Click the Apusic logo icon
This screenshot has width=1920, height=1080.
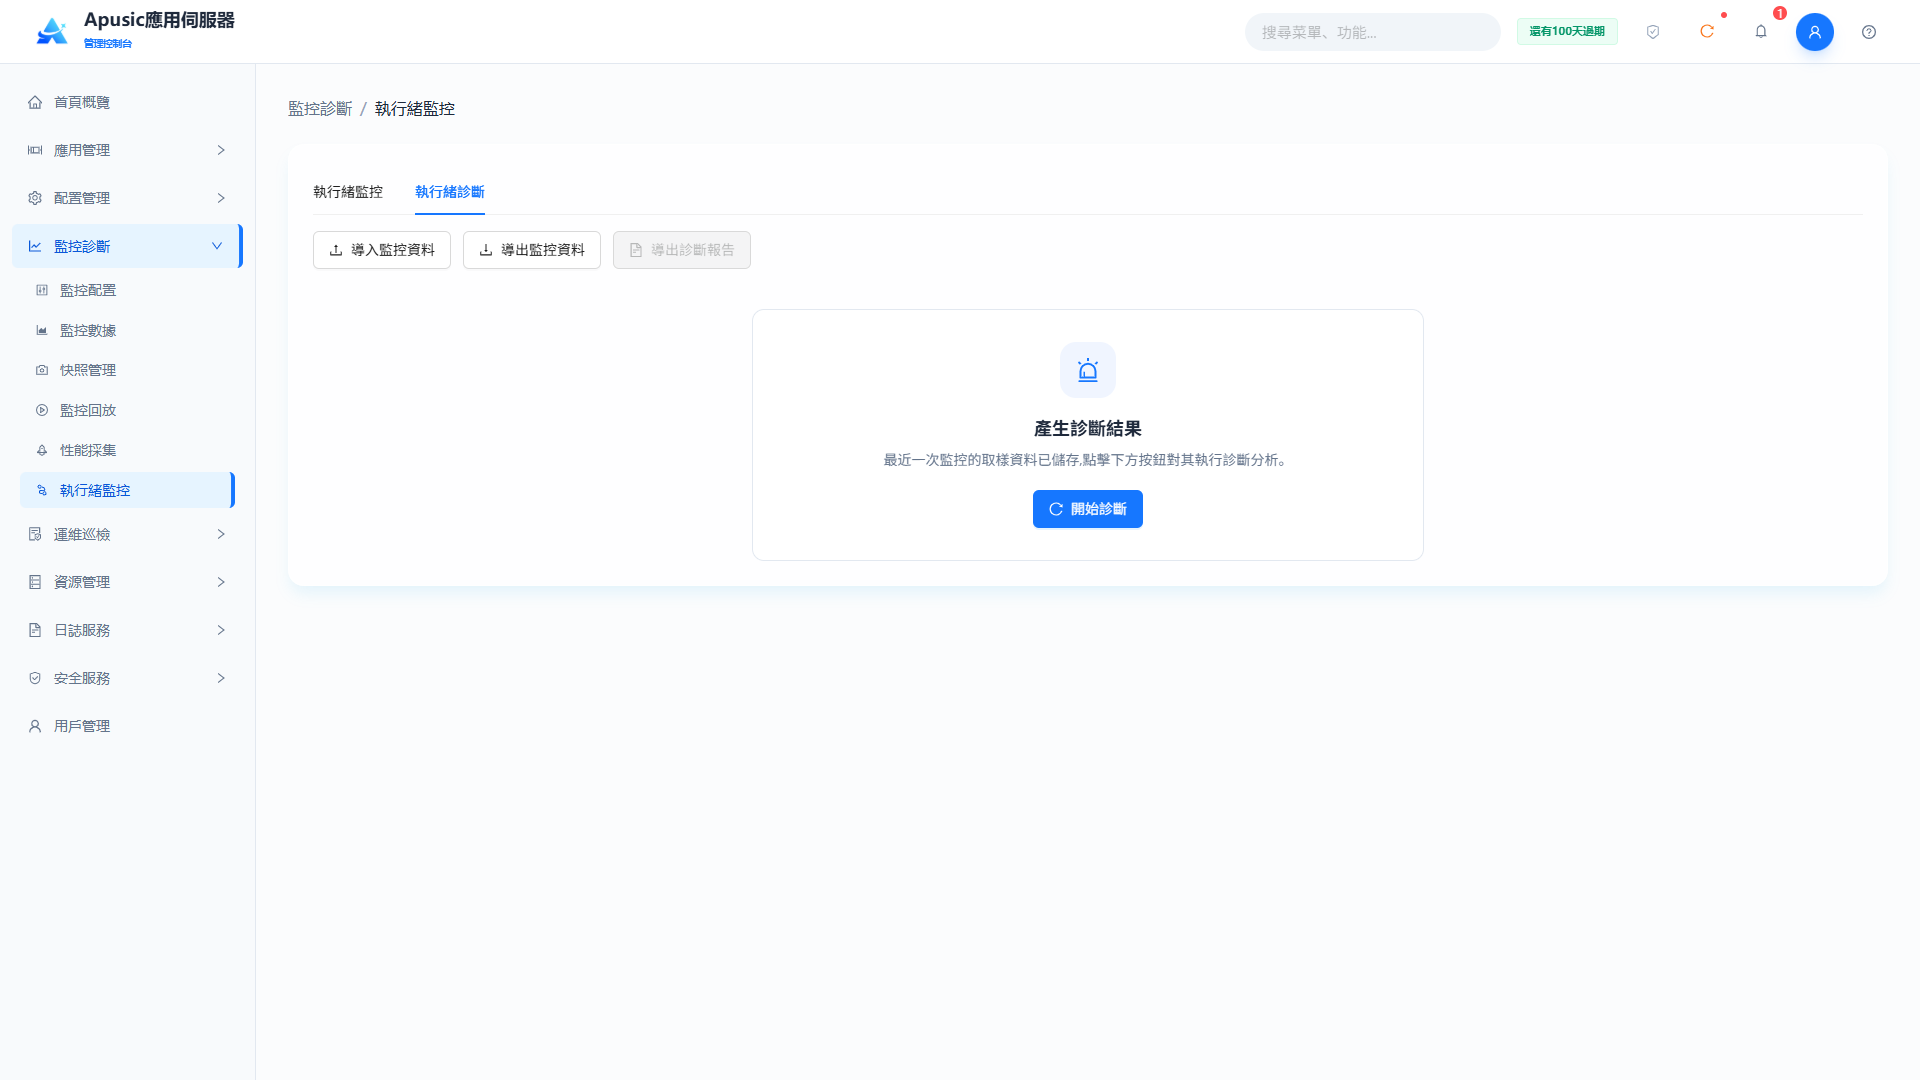(x=52, y=31)
